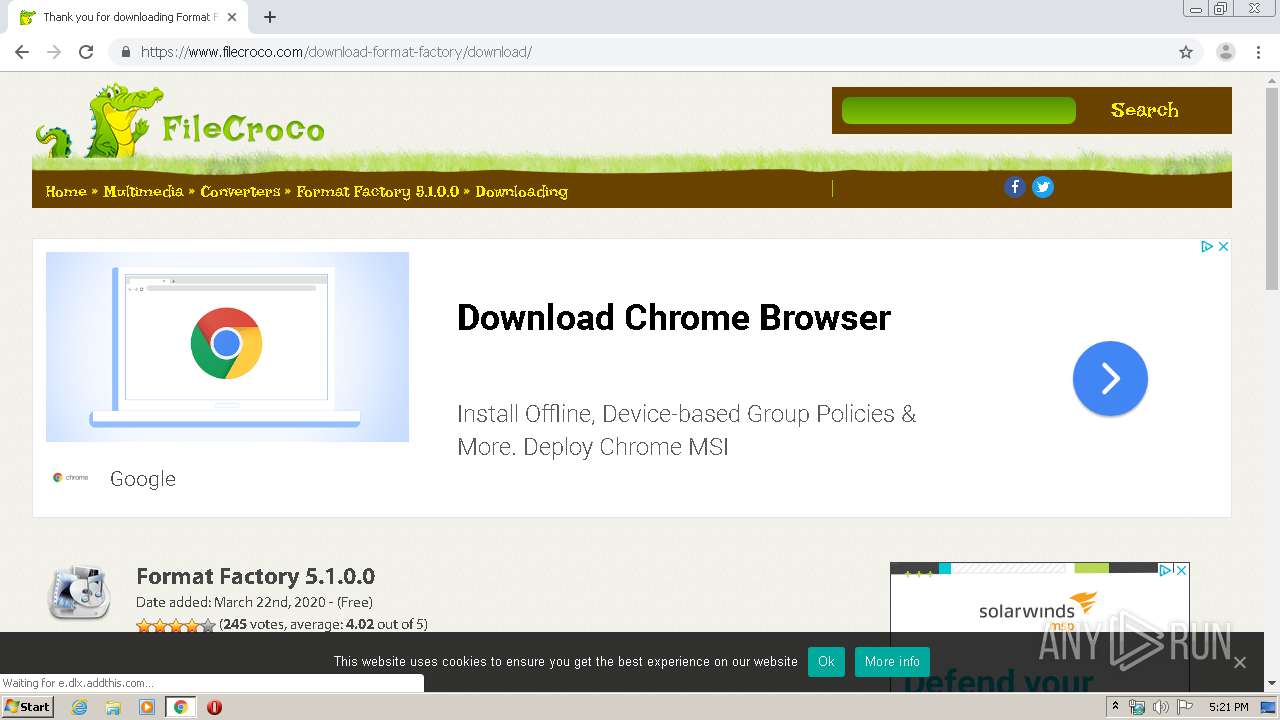Dismiss the cookie notice with X
Screen dimensions: 1280x720
[x=1240, y=662]
